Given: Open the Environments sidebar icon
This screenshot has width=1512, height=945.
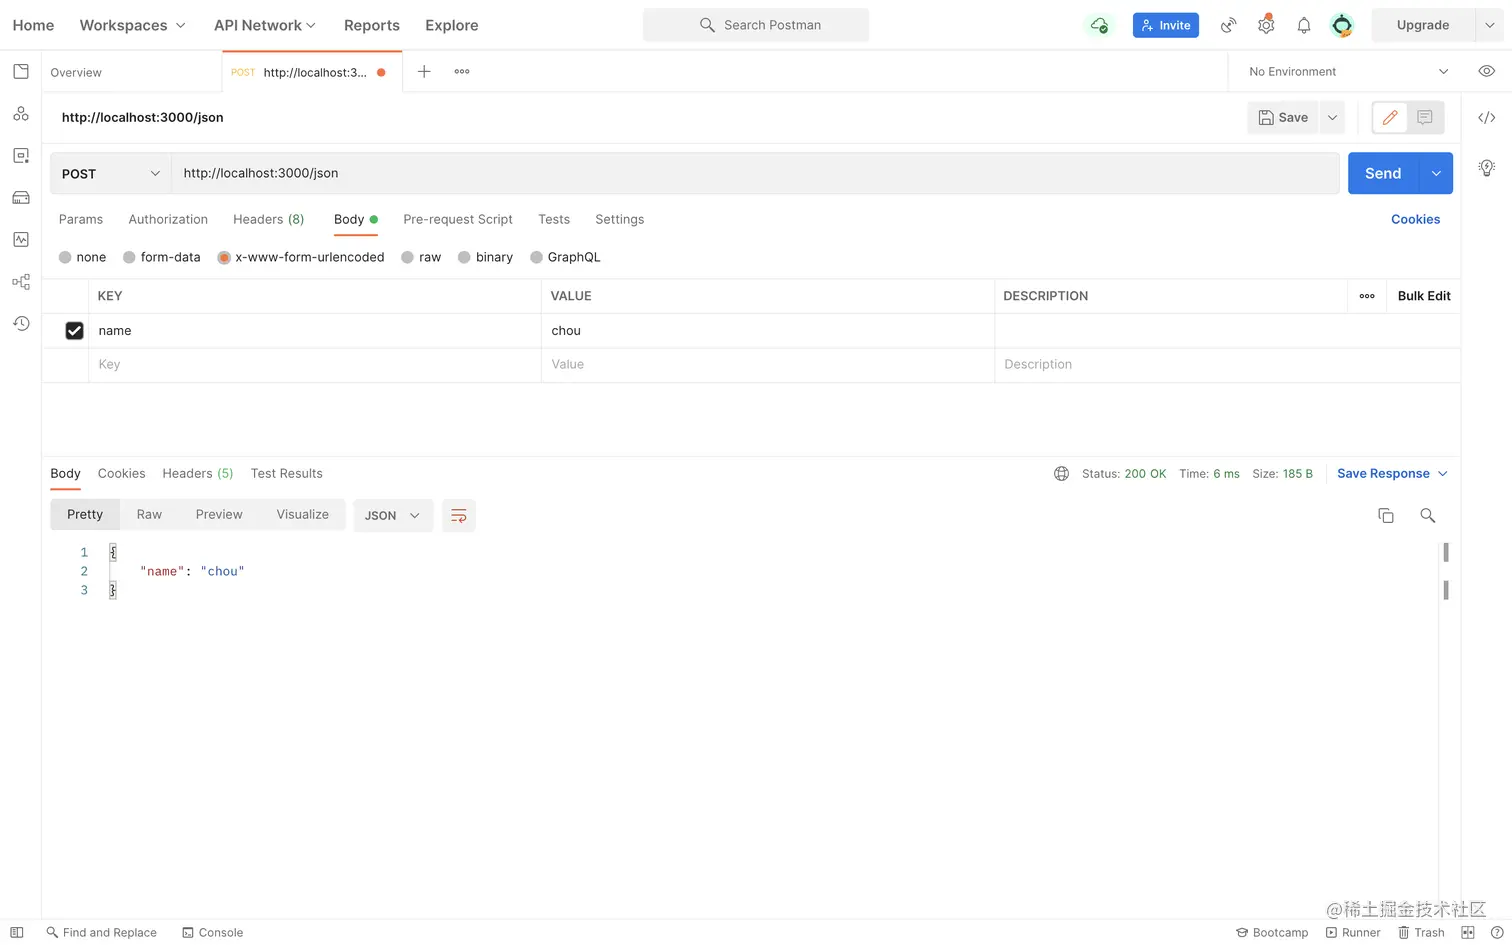Looking at the screenshot, I should point(21,156).
